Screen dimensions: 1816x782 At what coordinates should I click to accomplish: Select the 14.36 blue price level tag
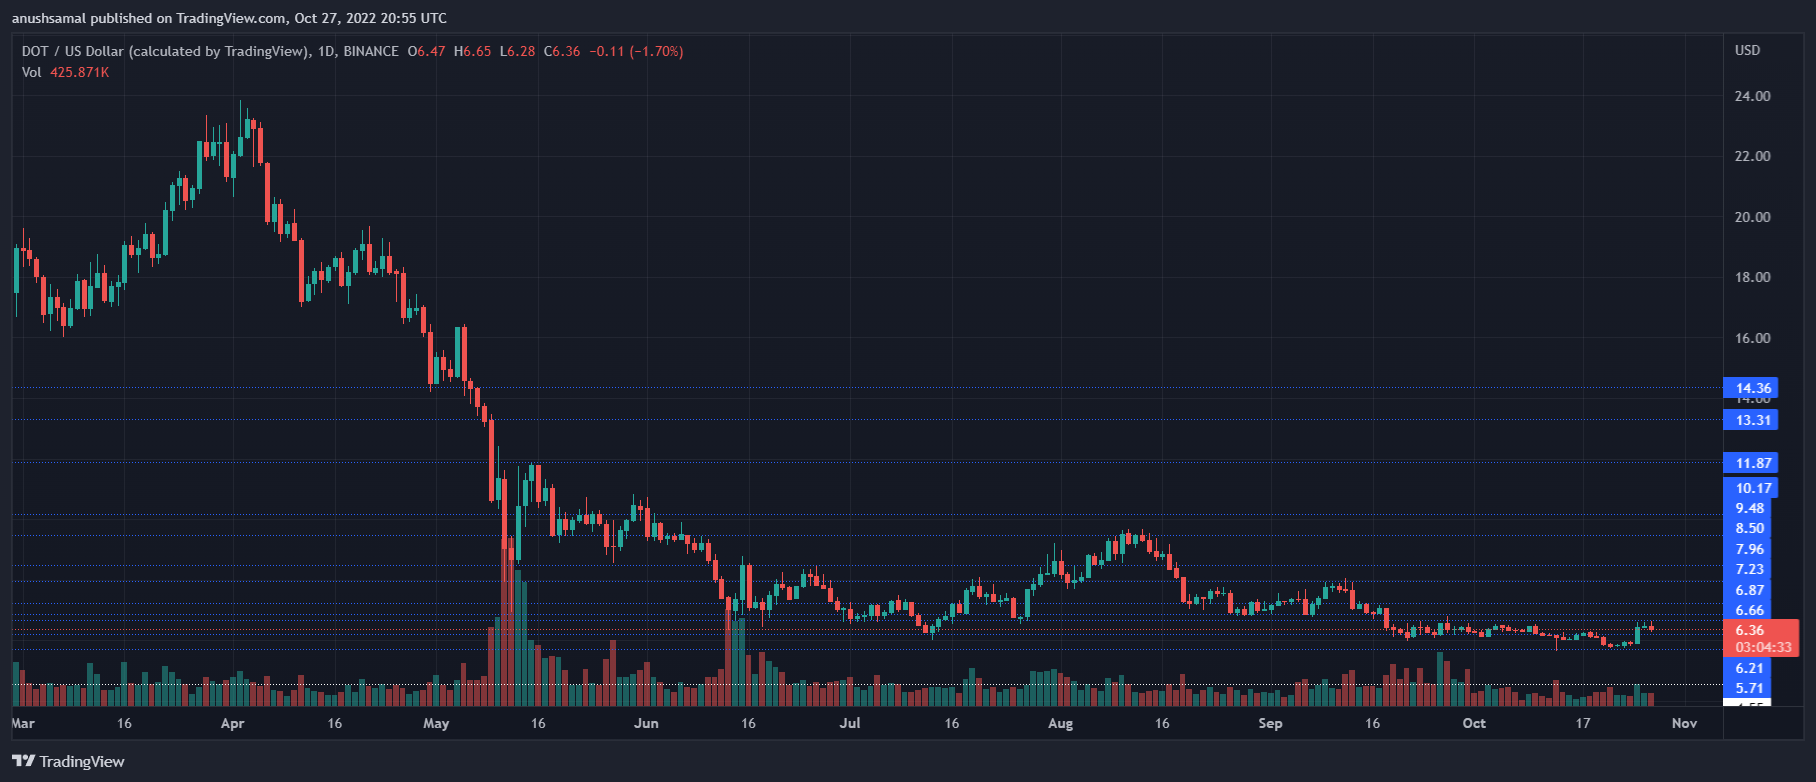point(1750,388)
